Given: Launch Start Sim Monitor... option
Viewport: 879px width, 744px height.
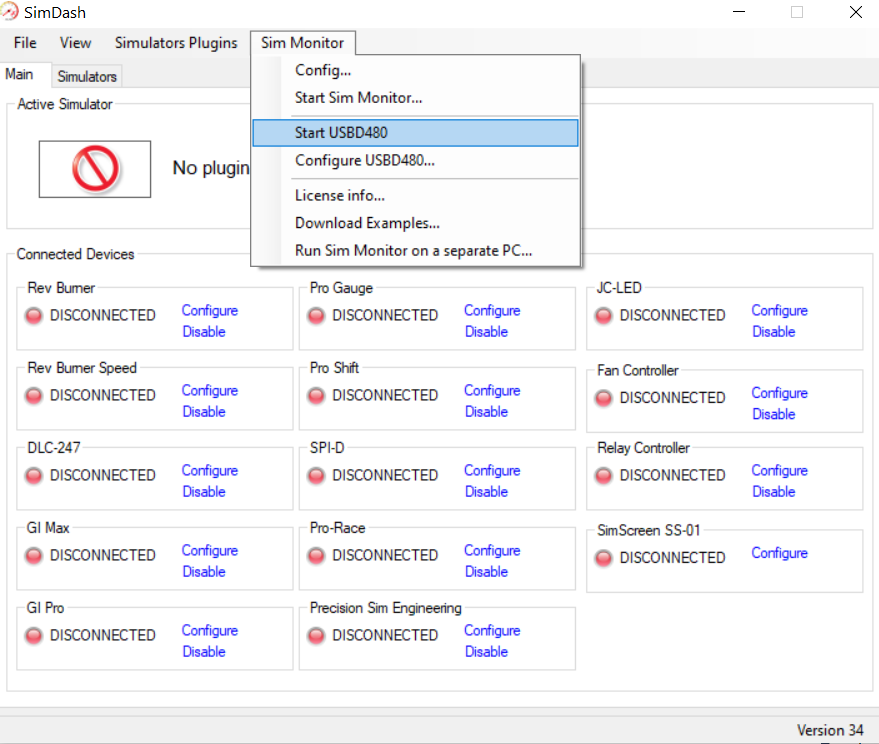Looking at the screenshot, I should coord(358,98).
